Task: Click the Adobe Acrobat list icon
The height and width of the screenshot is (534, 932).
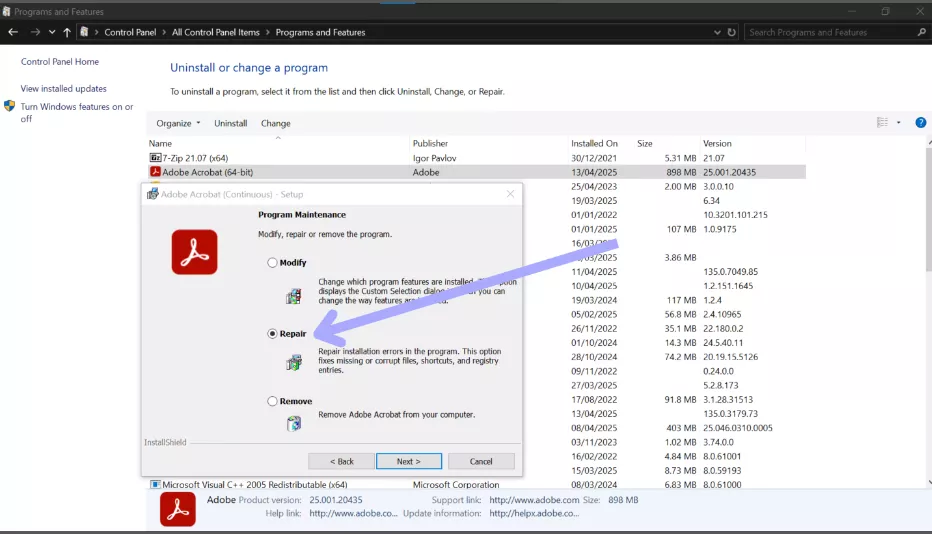Action: pyautogui.click(x=155, y=172)
